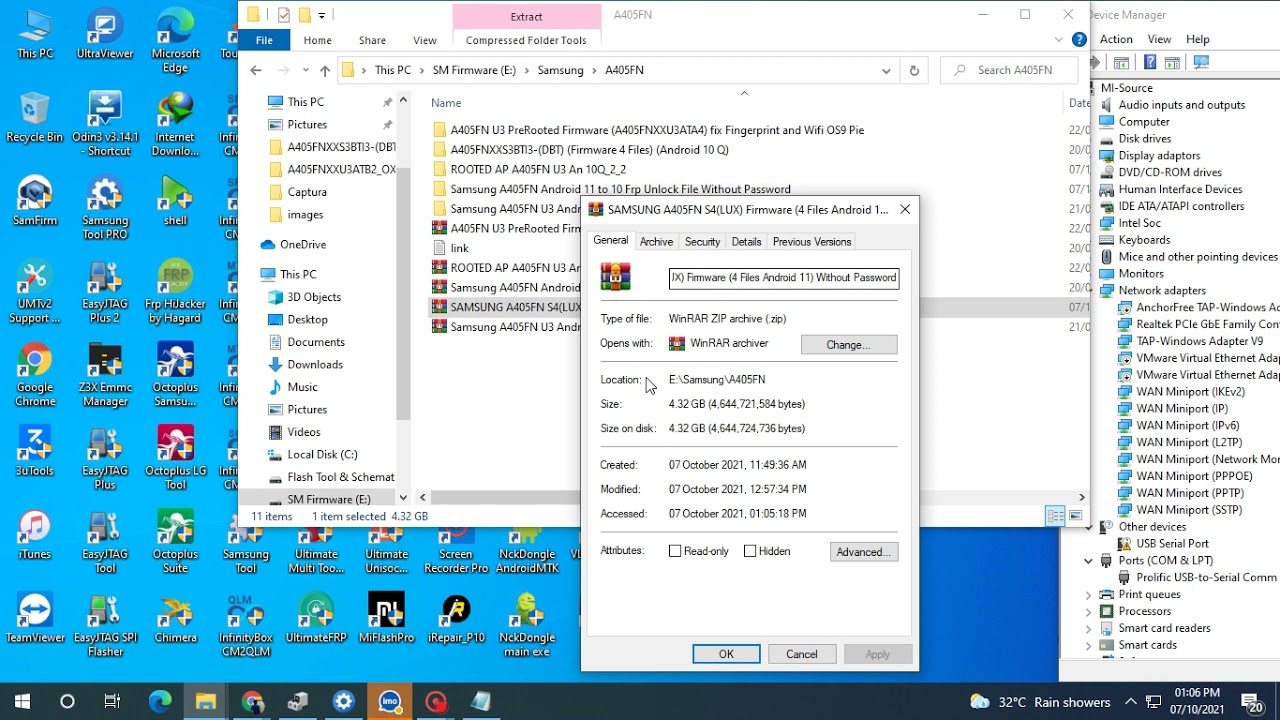Open File Explorer from the taskbar
Screen dimensions: 1280x720
pyautogui.click(x=206, y=702)
